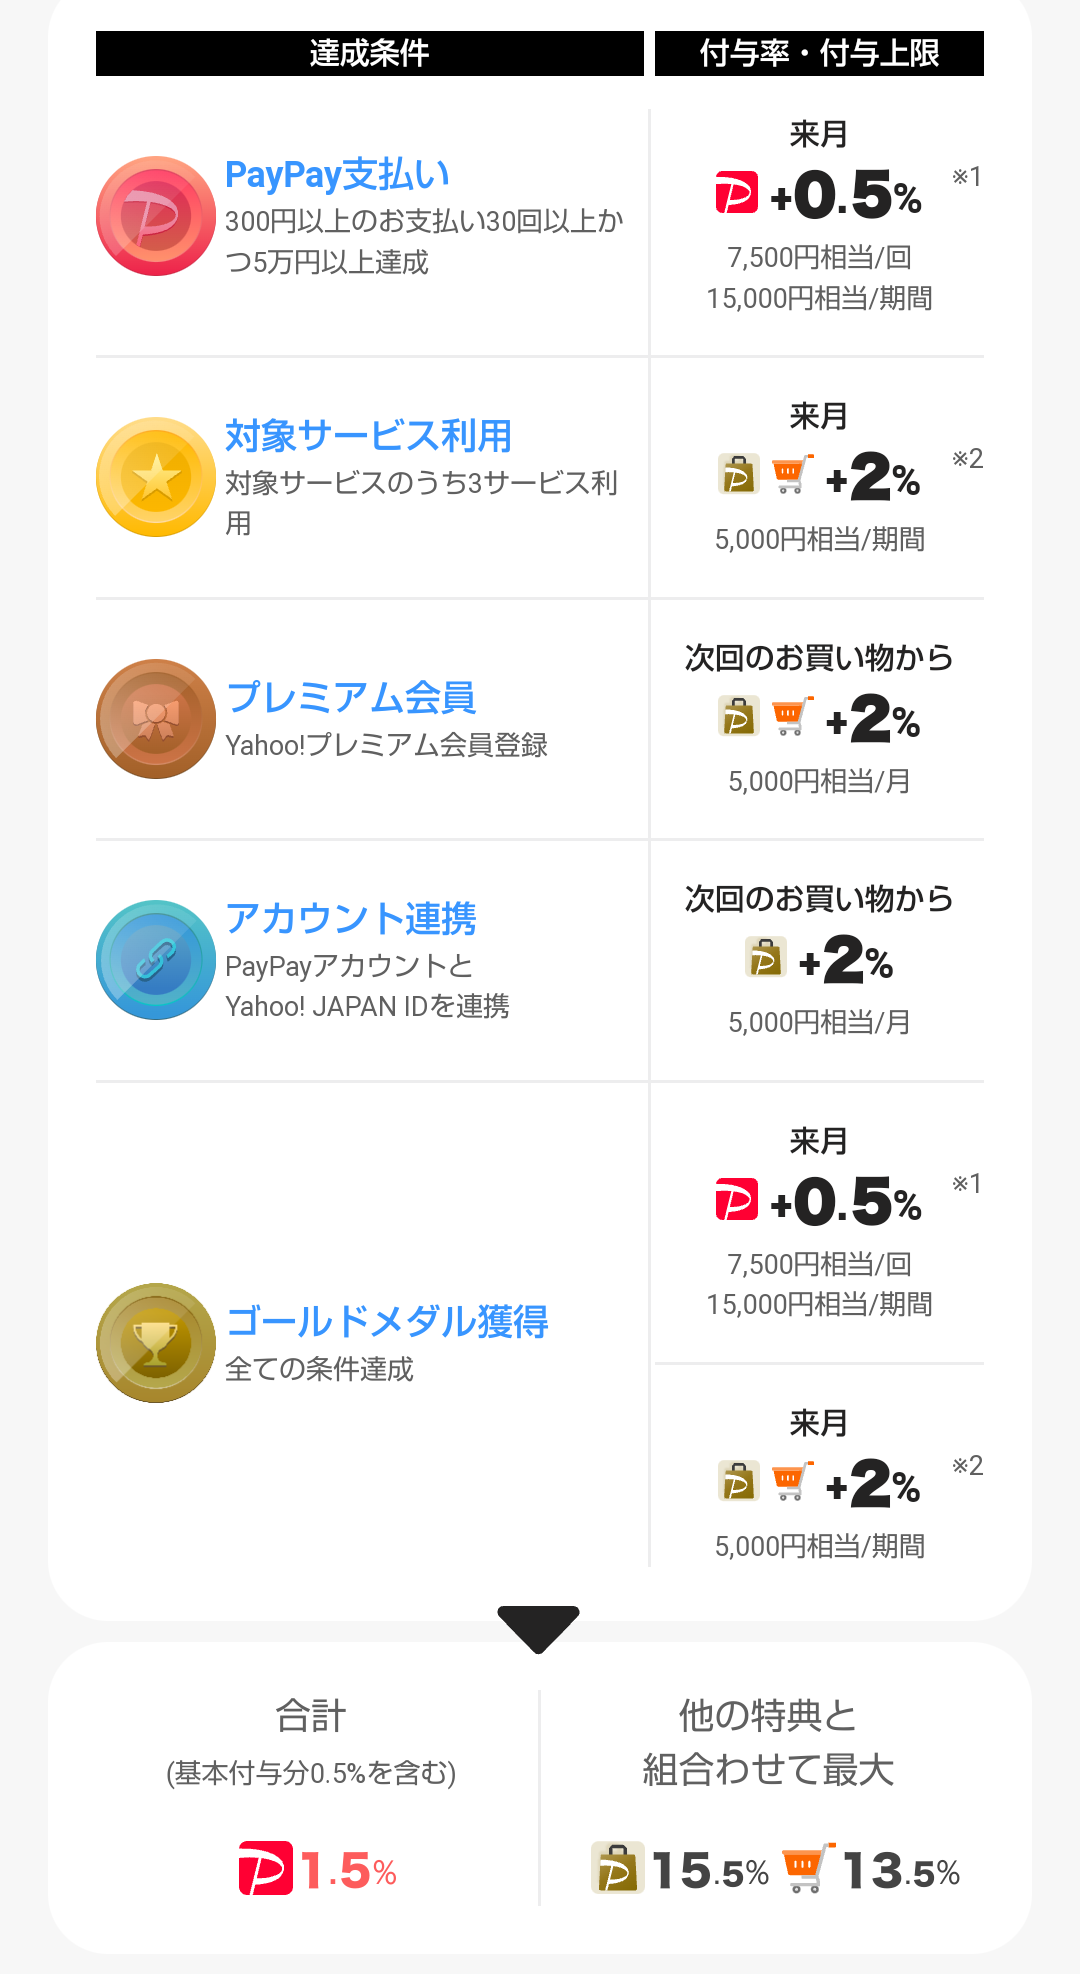Click the shopping bag icon in アカウント連携 row

point(766,957)
